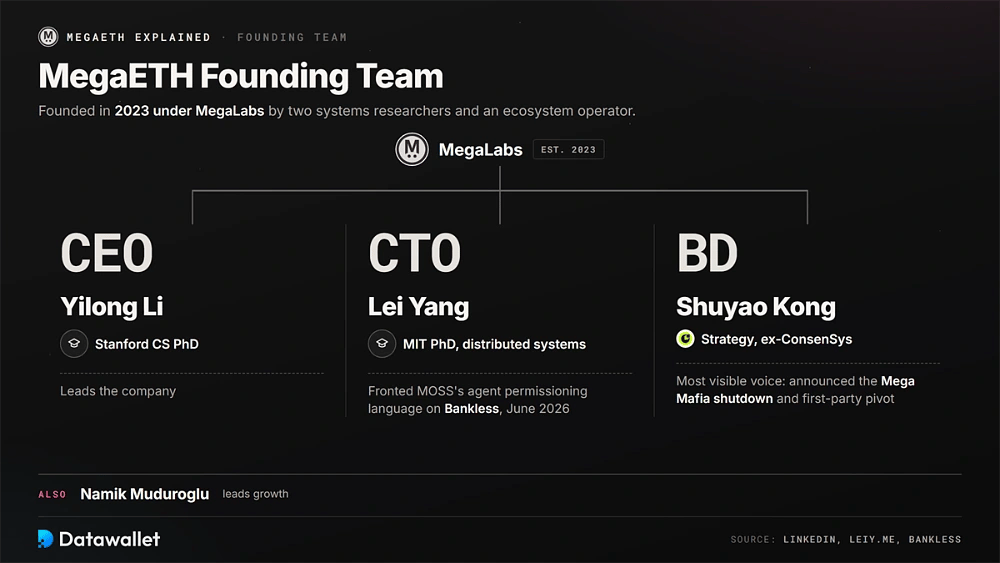Click the MegaETH logo beside MEGAETH EXPLAINED
The width and height of the screenshot is (1000, 563).
[48, 37]
